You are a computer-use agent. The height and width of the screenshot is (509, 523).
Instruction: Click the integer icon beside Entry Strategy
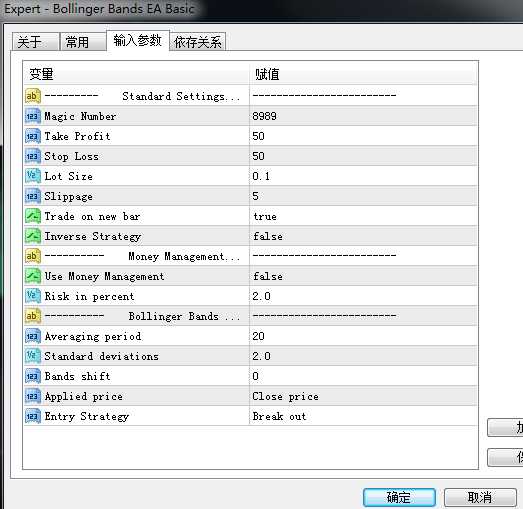33,416
